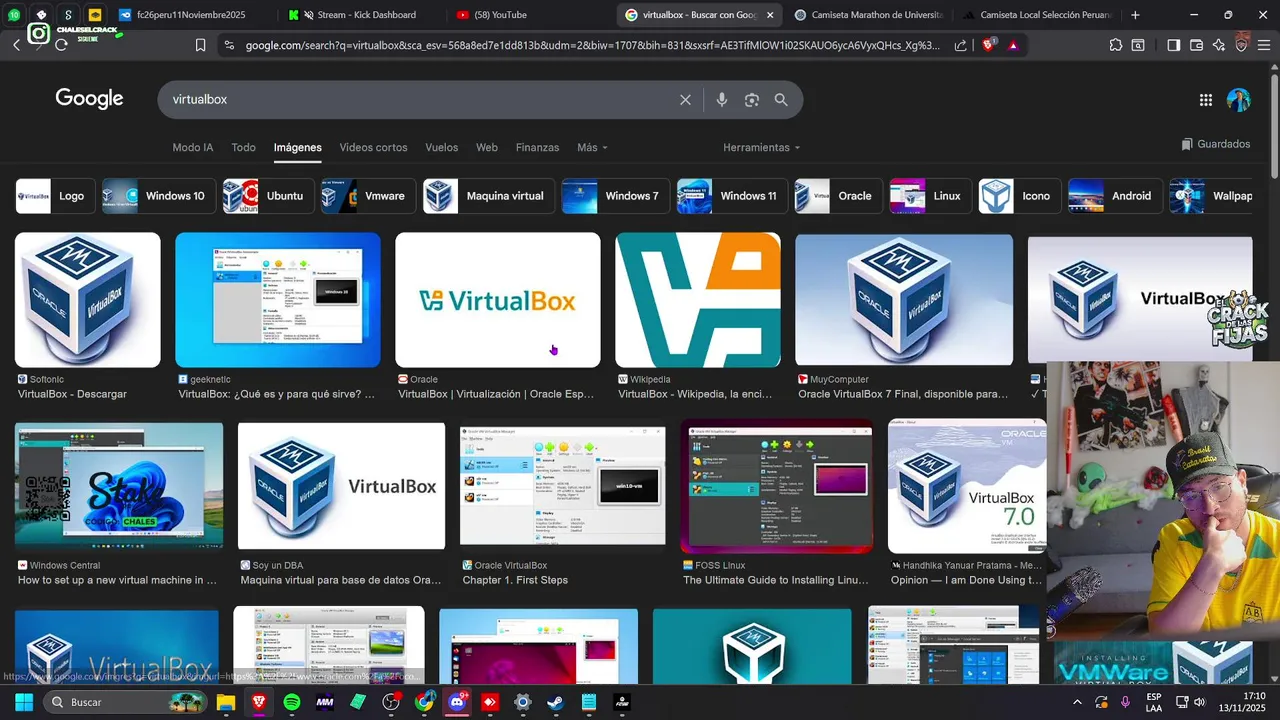
Task: Start voice search with the microphone icon
Action: click(721, 100)
